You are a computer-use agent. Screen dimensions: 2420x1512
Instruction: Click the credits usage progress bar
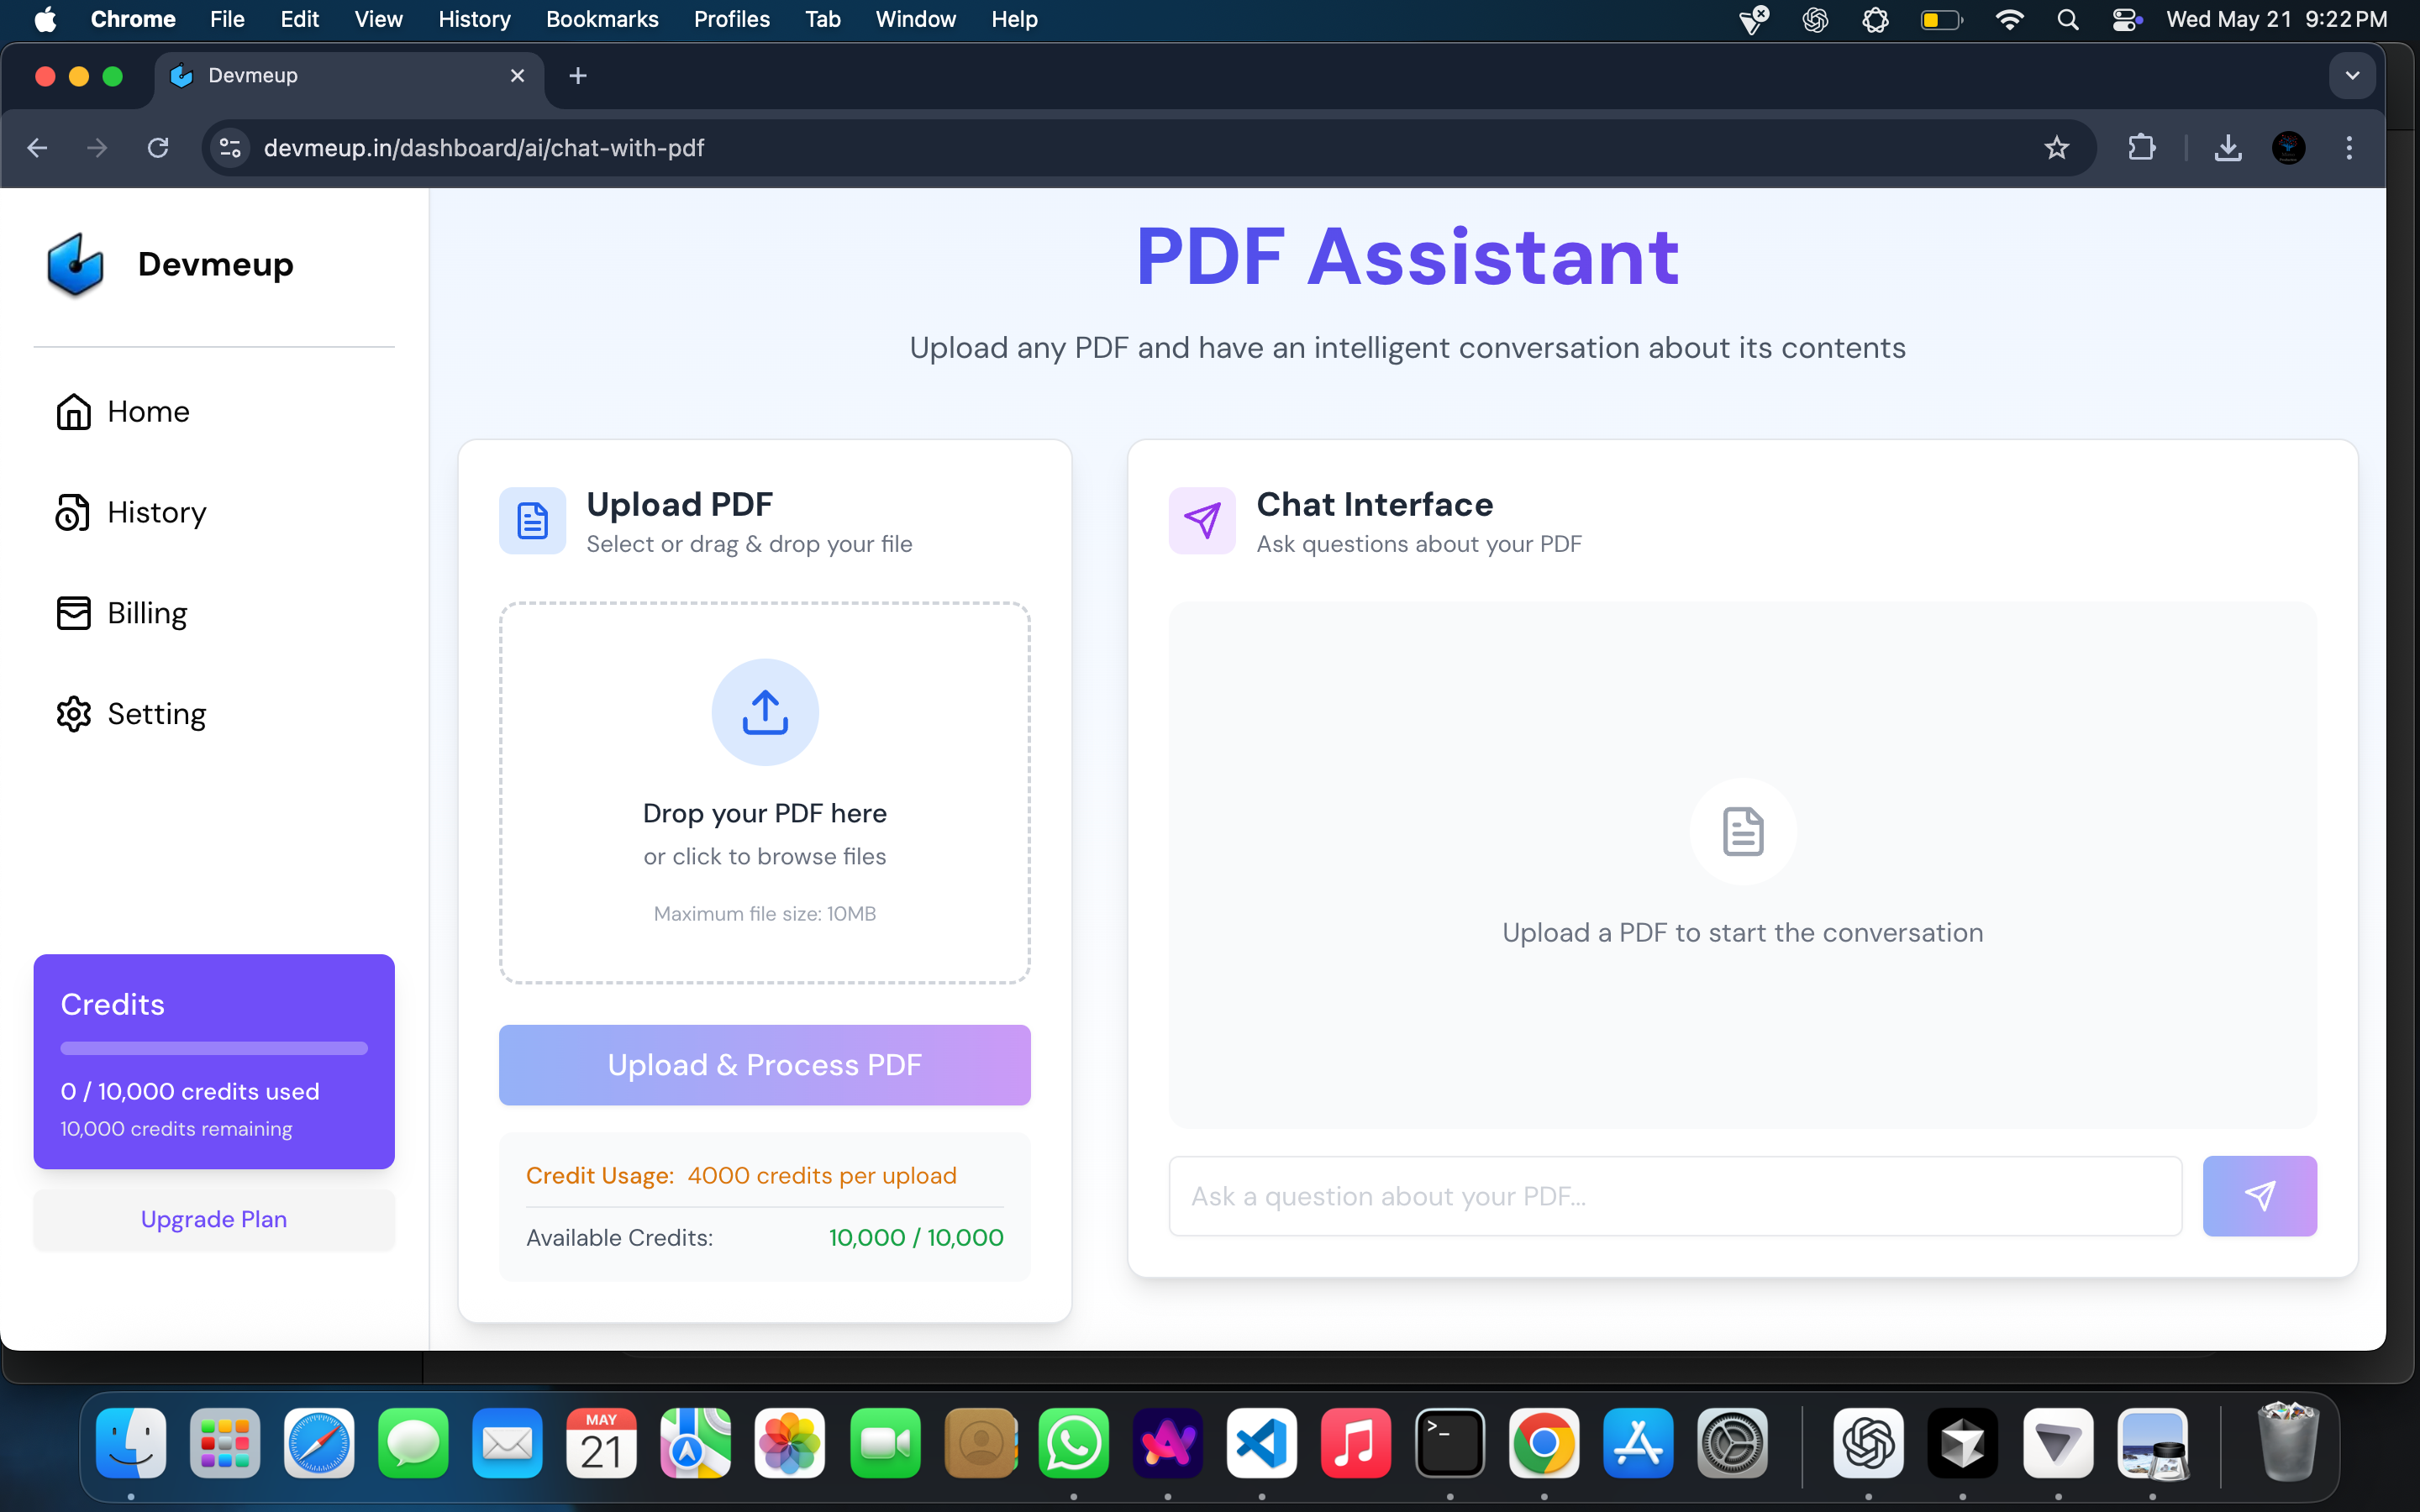214,1048
